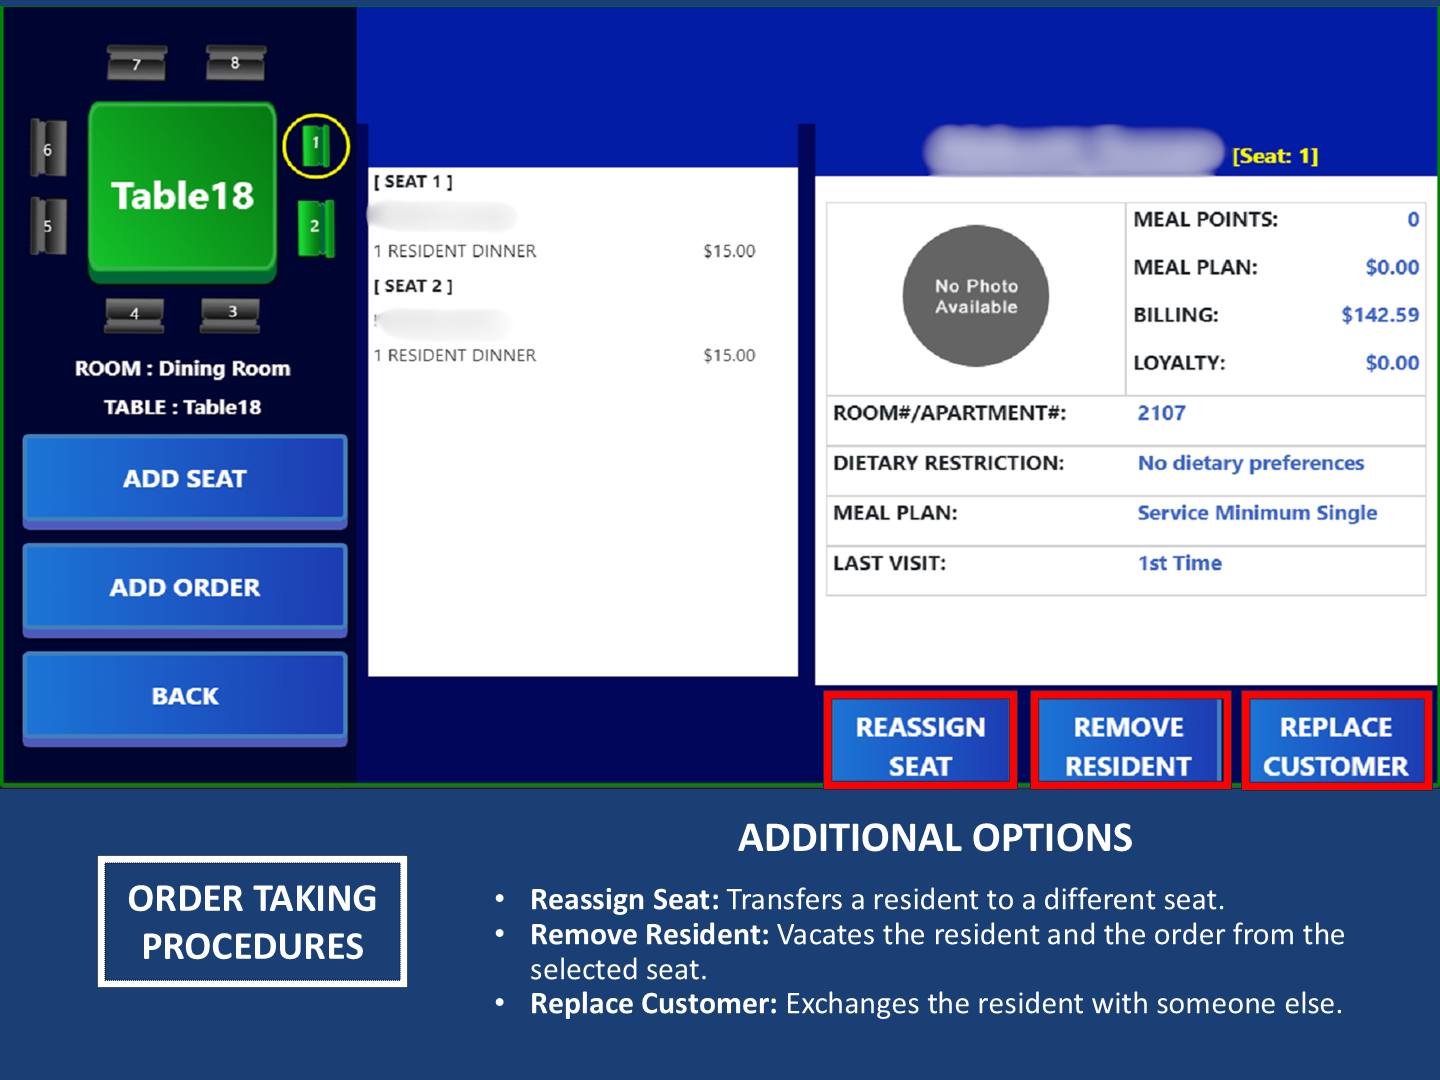Screen dimensions: 1440x1080
Task: Click empty seat 3 chair
Action: coord(231,314)
